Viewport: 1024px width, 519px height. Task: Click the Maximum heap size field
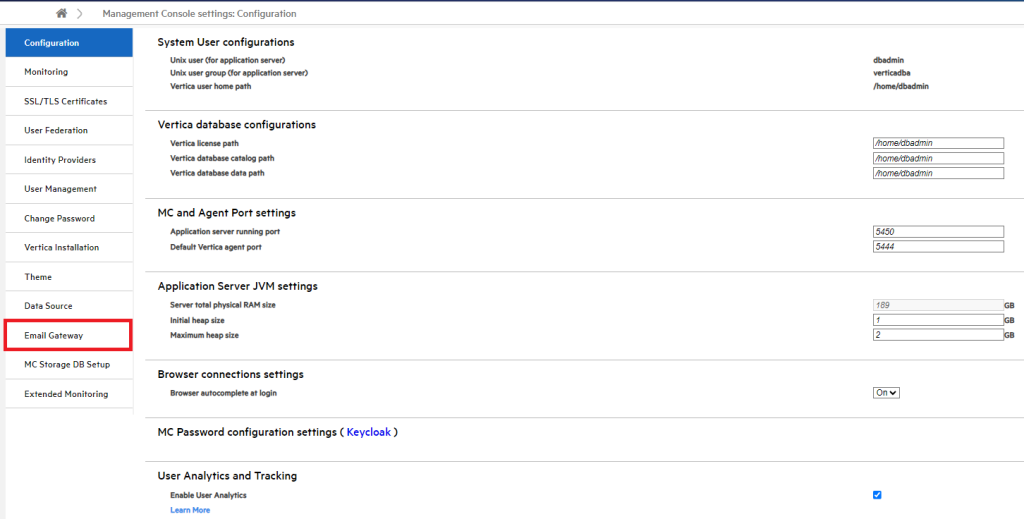(x=937, y=335)
